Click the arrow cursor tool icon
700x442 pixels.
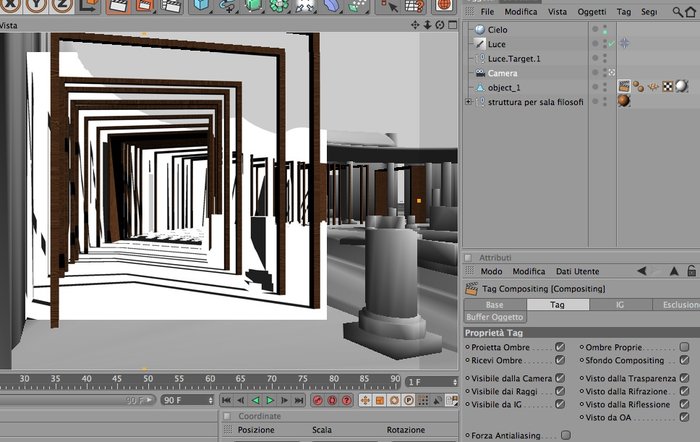[389, 5]
